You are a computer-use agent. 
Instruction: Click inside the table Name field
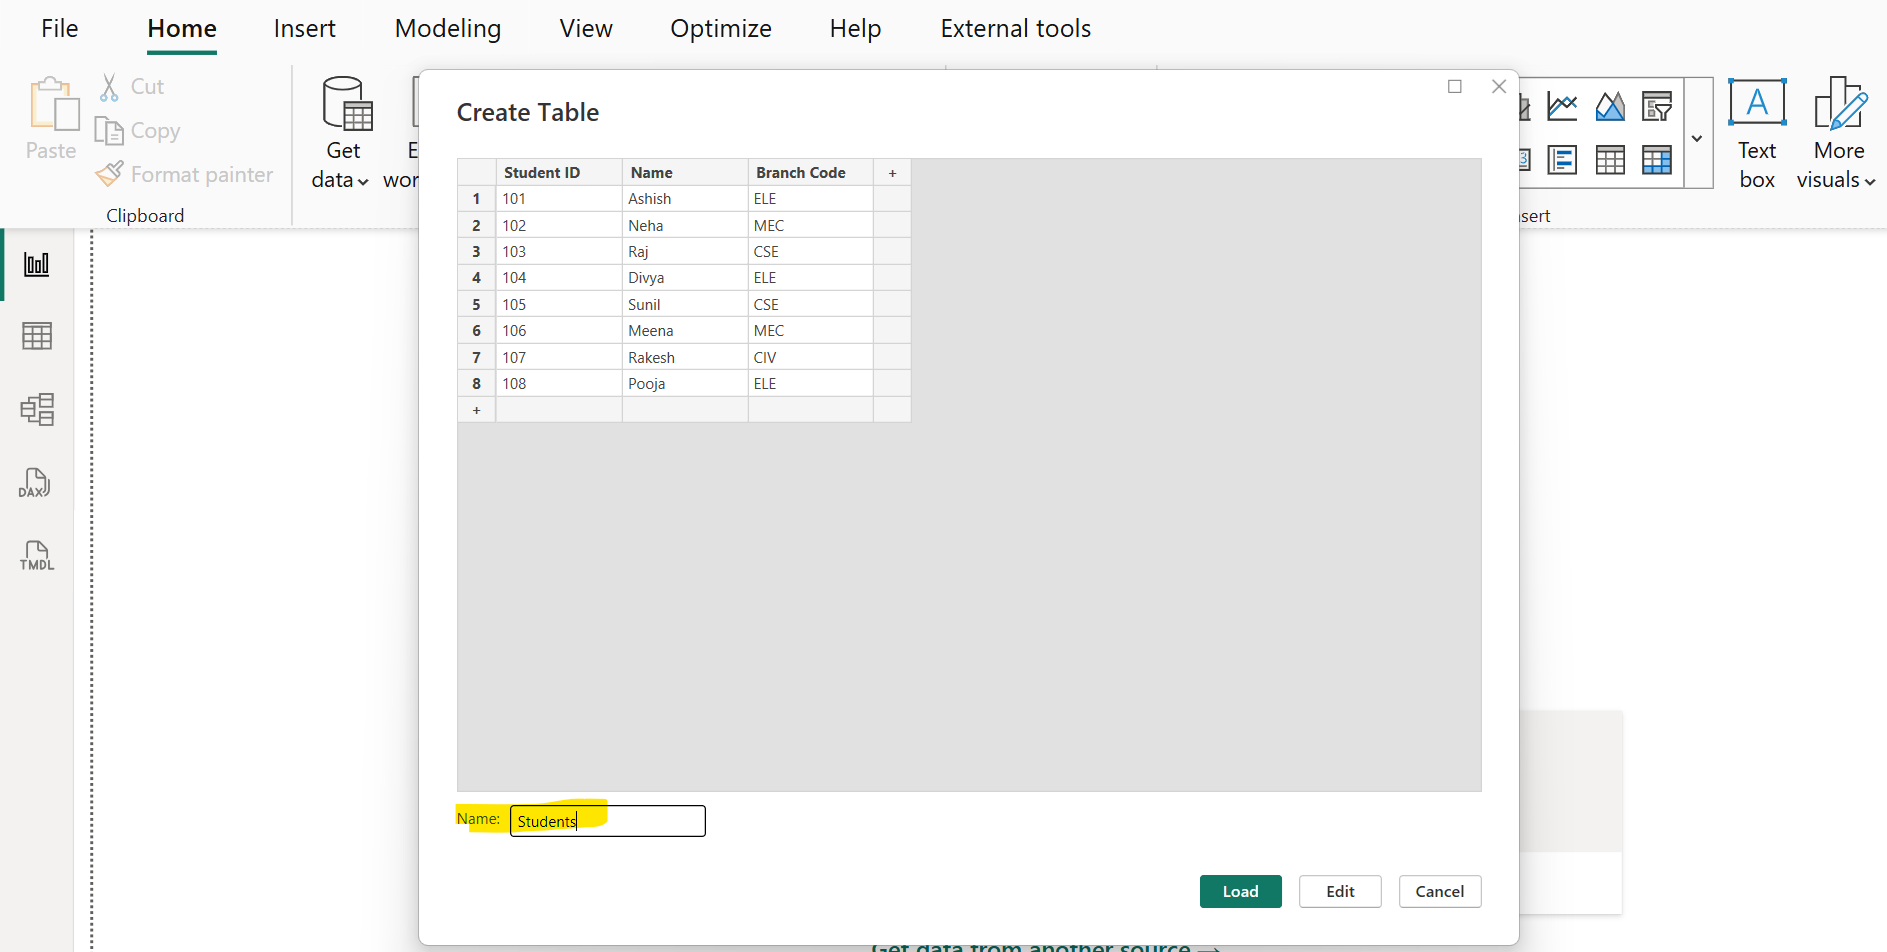point(606,820)
